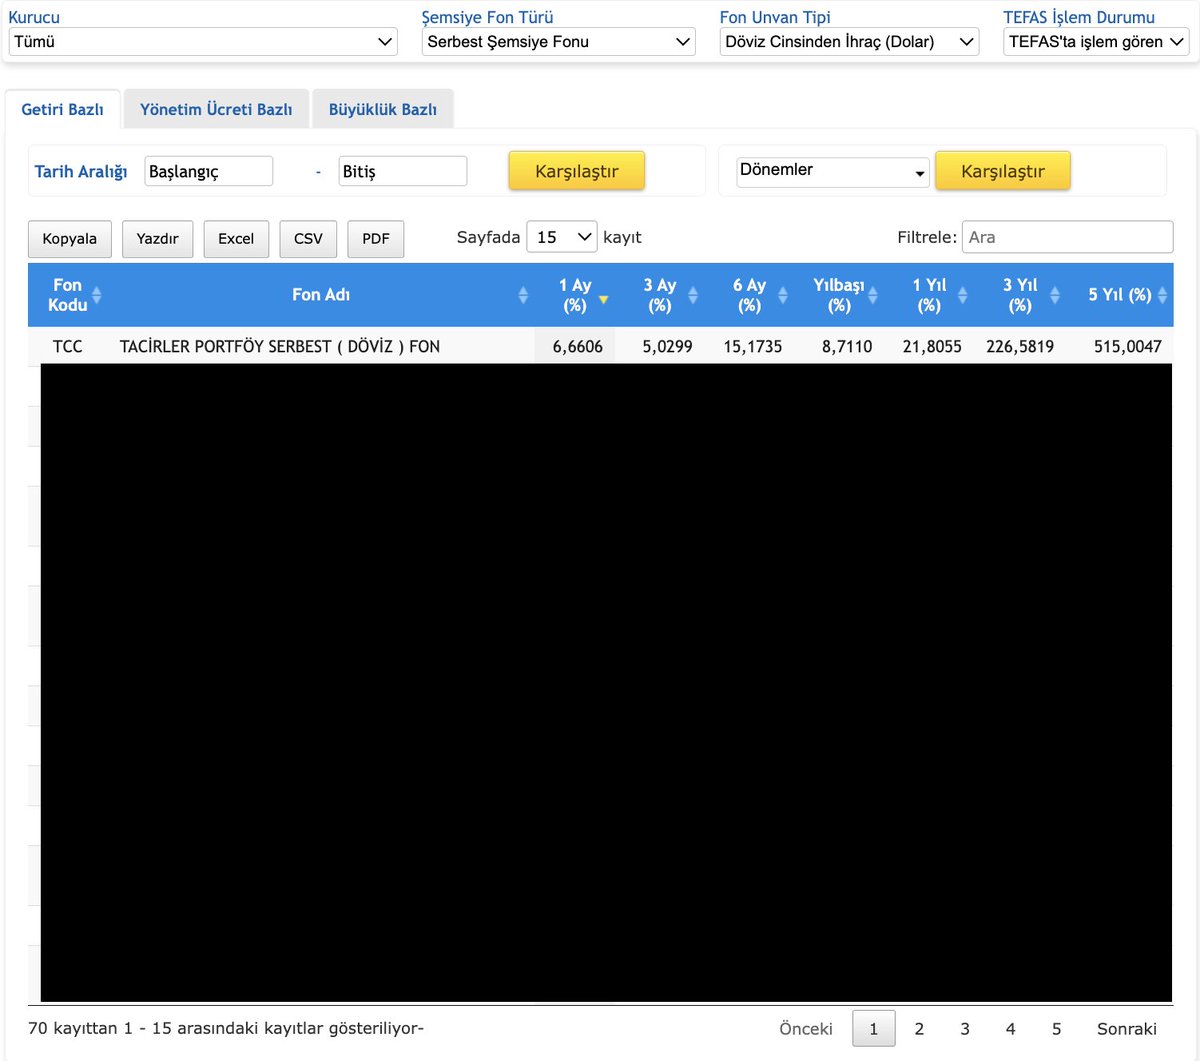The height and width of the screenshot is (1061, 1200).
Task: Click the 8,7110 year-to-date value
Action: tap(847, 347)
